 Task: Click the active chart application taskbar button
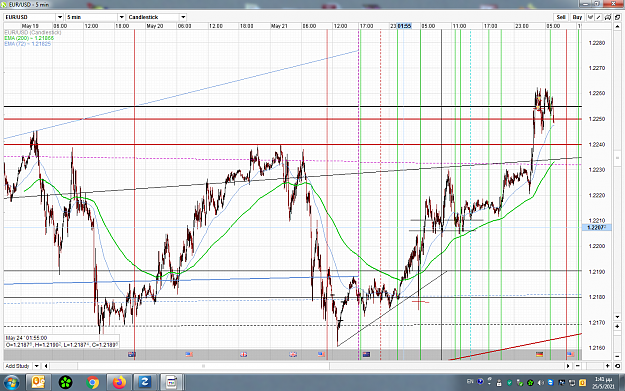[171, 383]
